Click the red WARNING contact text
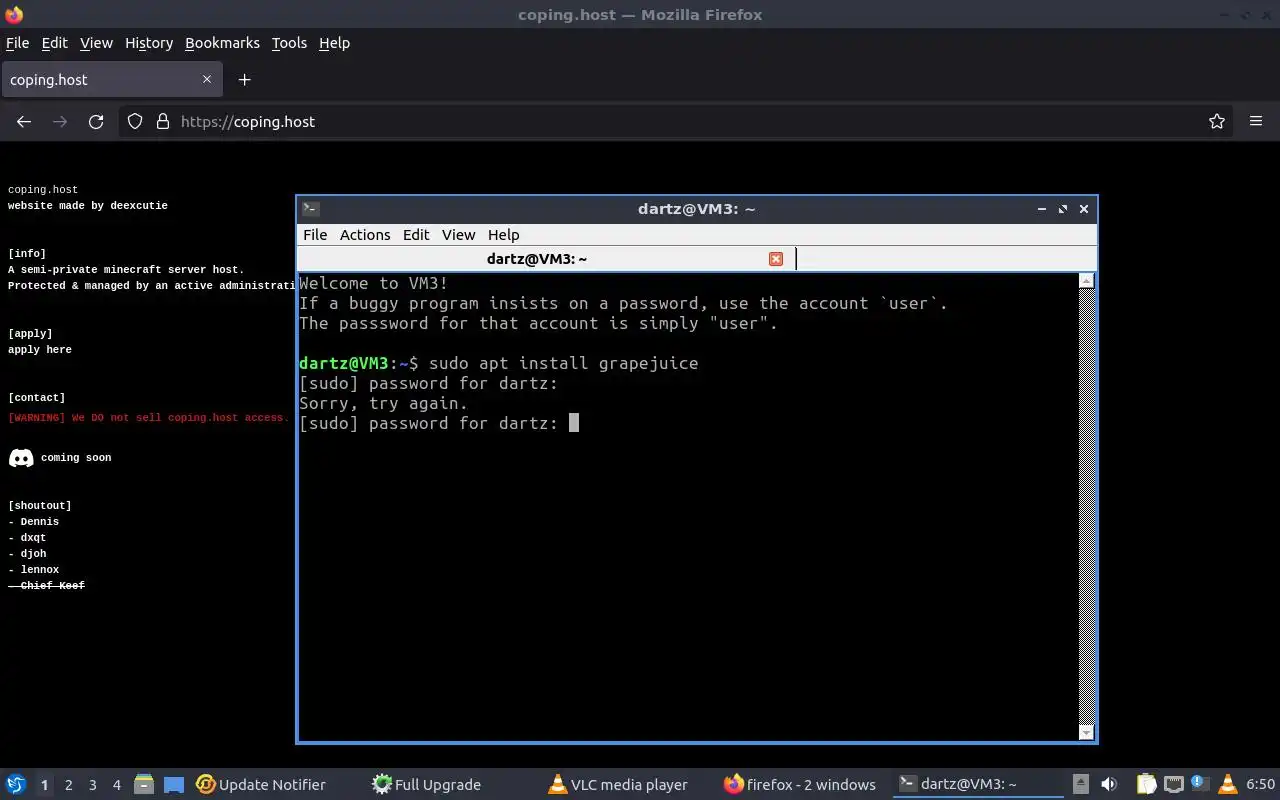1280x800 pixels. (x=150, y=418)
